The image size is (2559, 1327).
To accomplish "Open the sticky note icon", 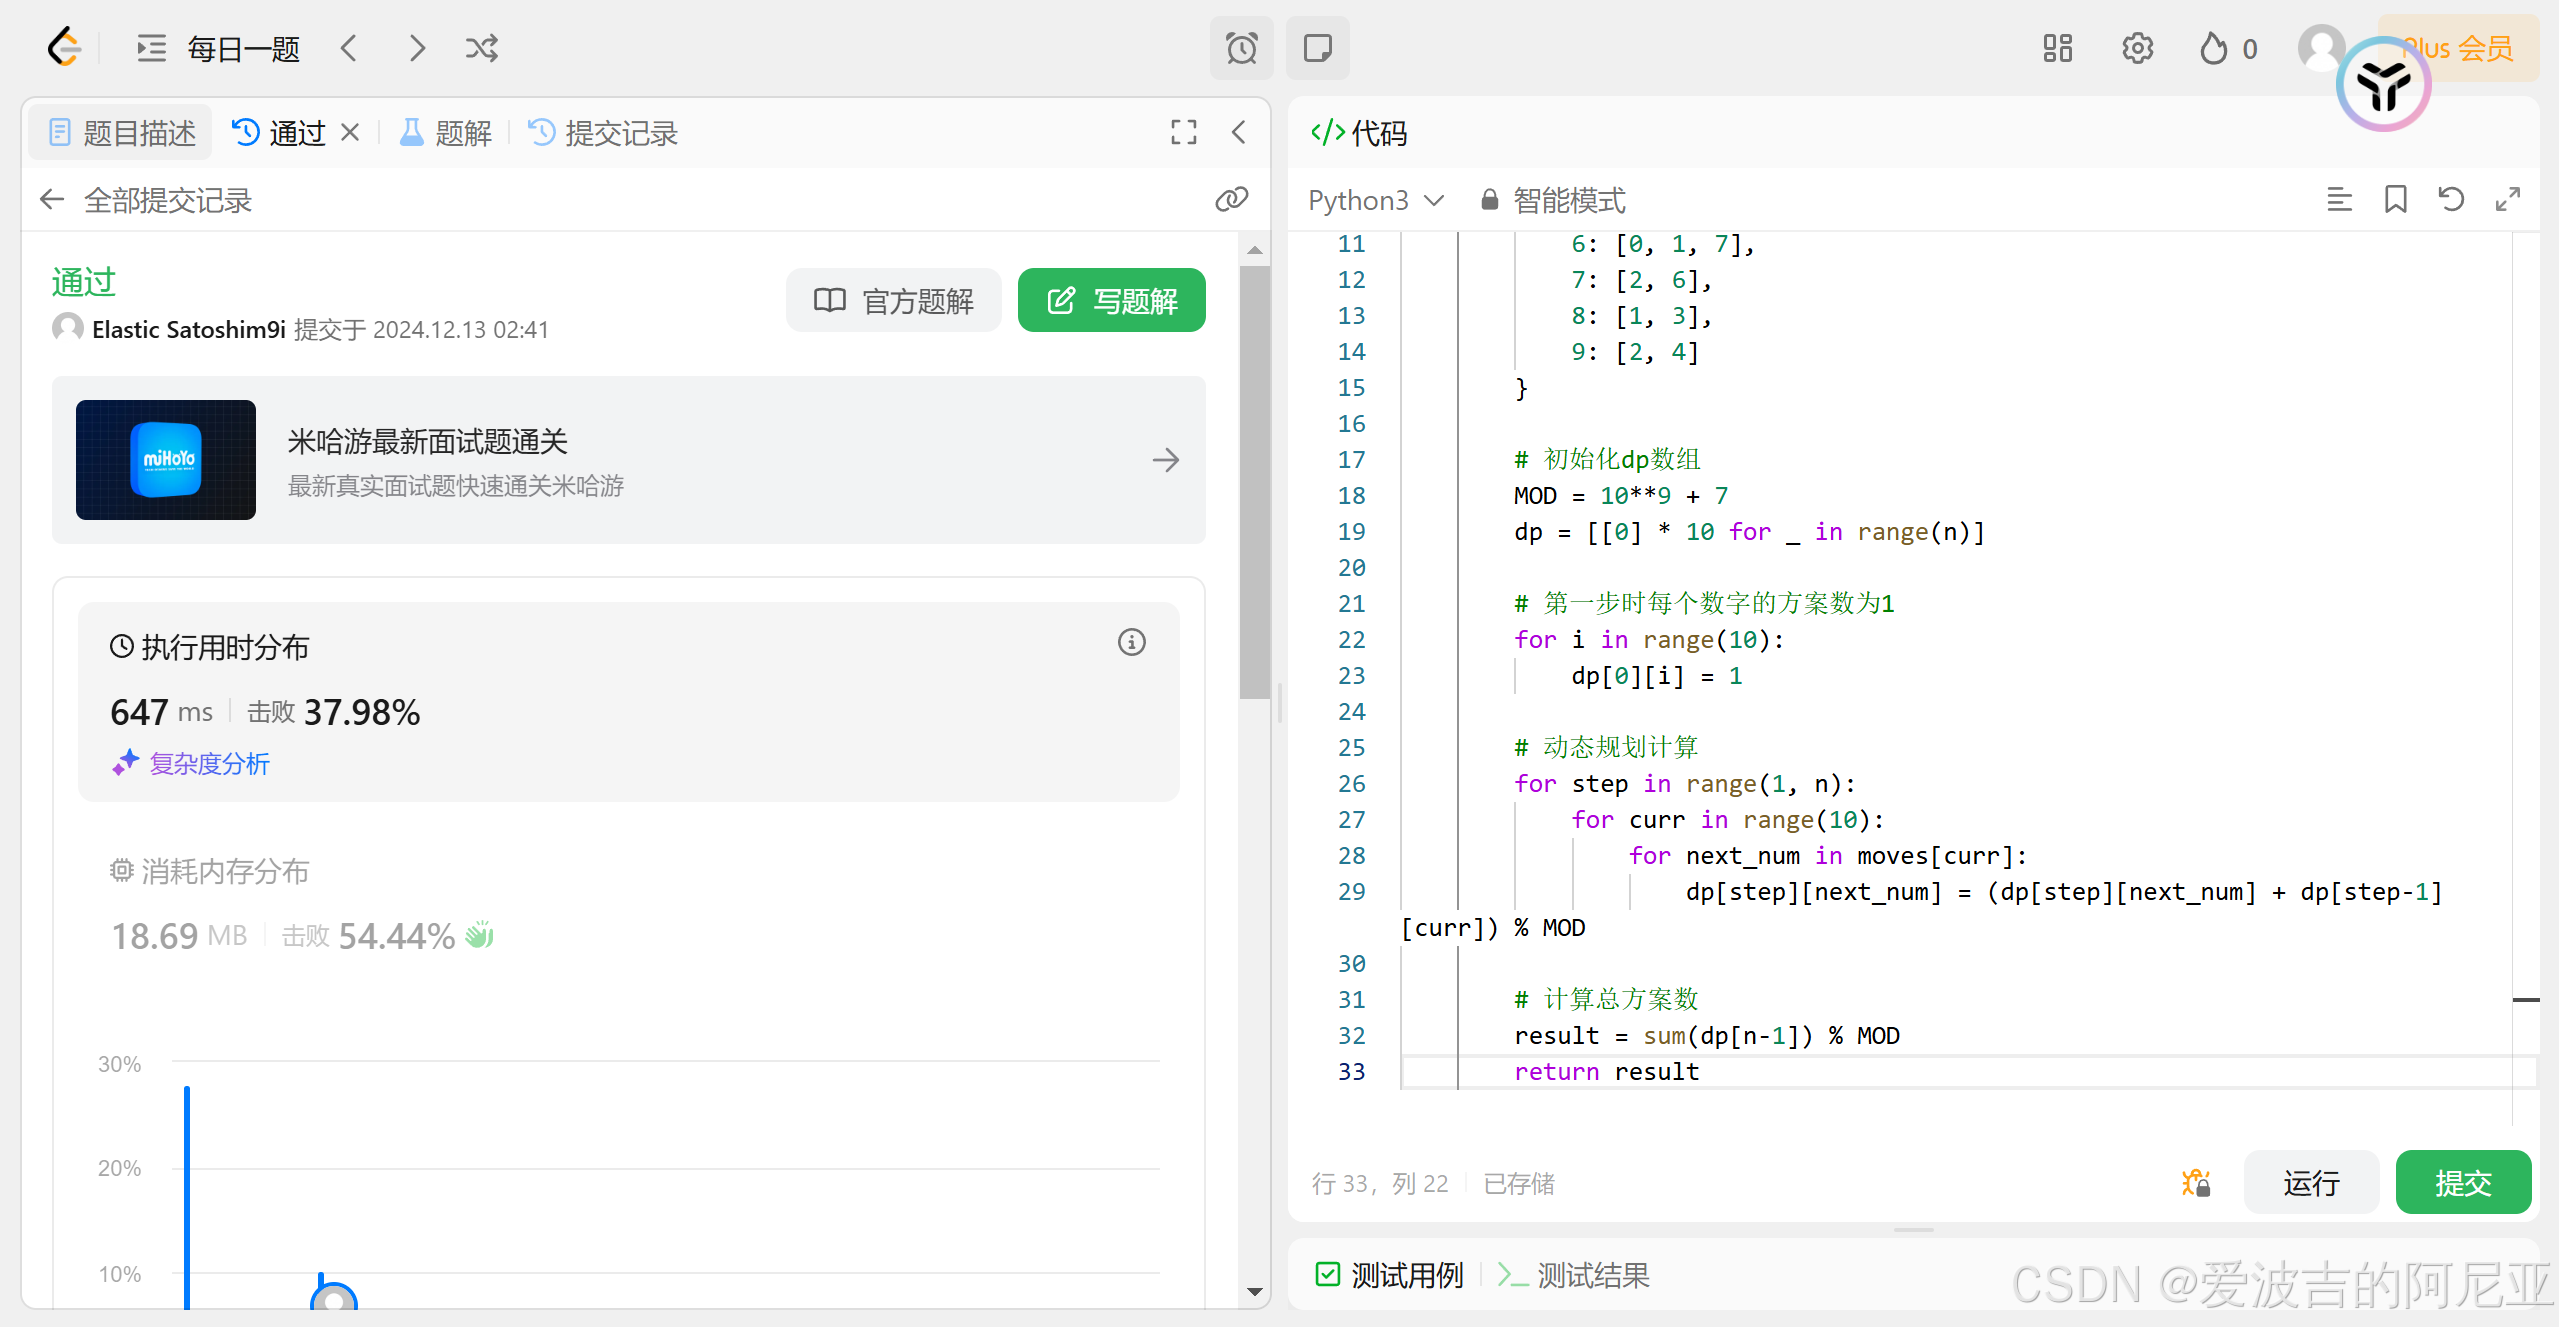I will click(1317, 48).
